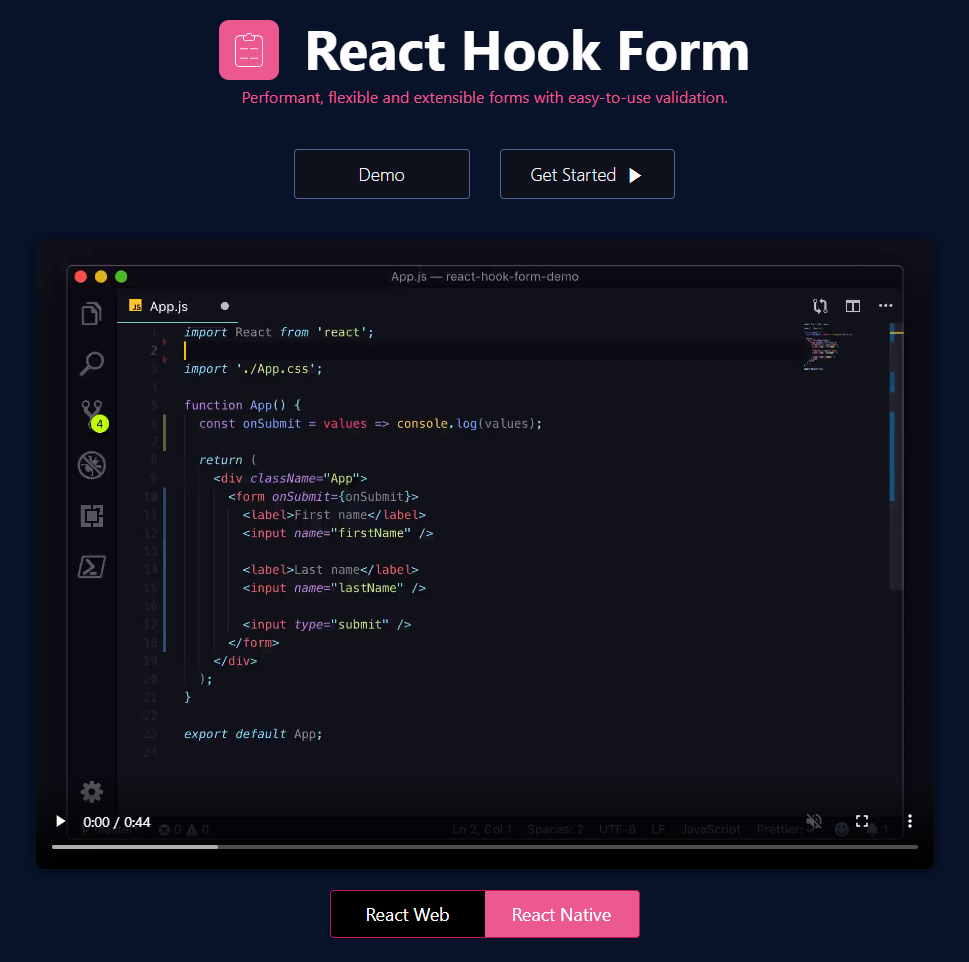Image resolution: width=969 pixels, height=962 pixels.
Task: Click the input type="submit" line
Action: tap(327, 625)
